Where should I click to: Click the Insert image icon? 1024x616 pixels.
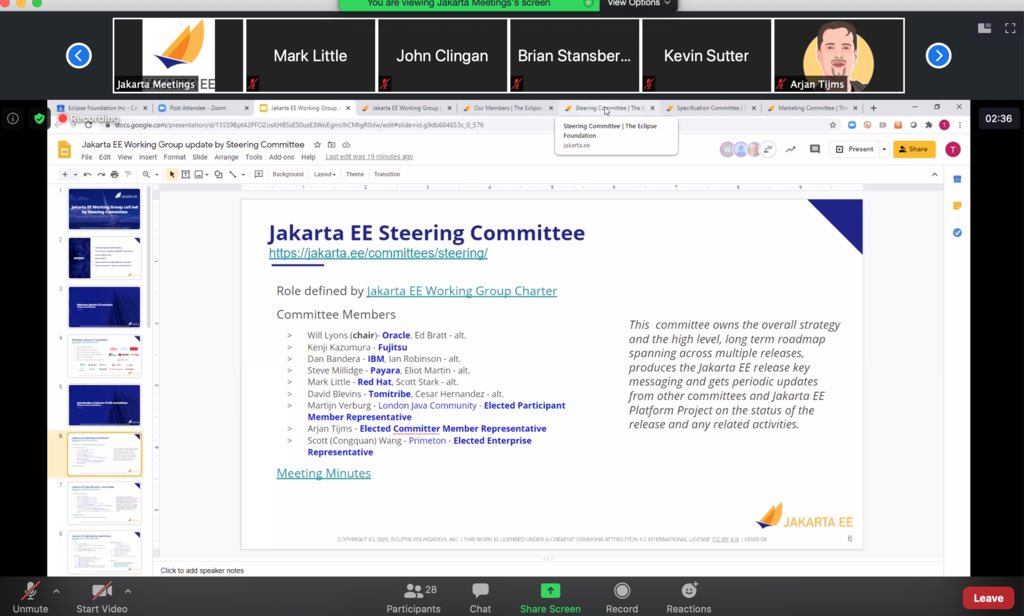(199, 174)
